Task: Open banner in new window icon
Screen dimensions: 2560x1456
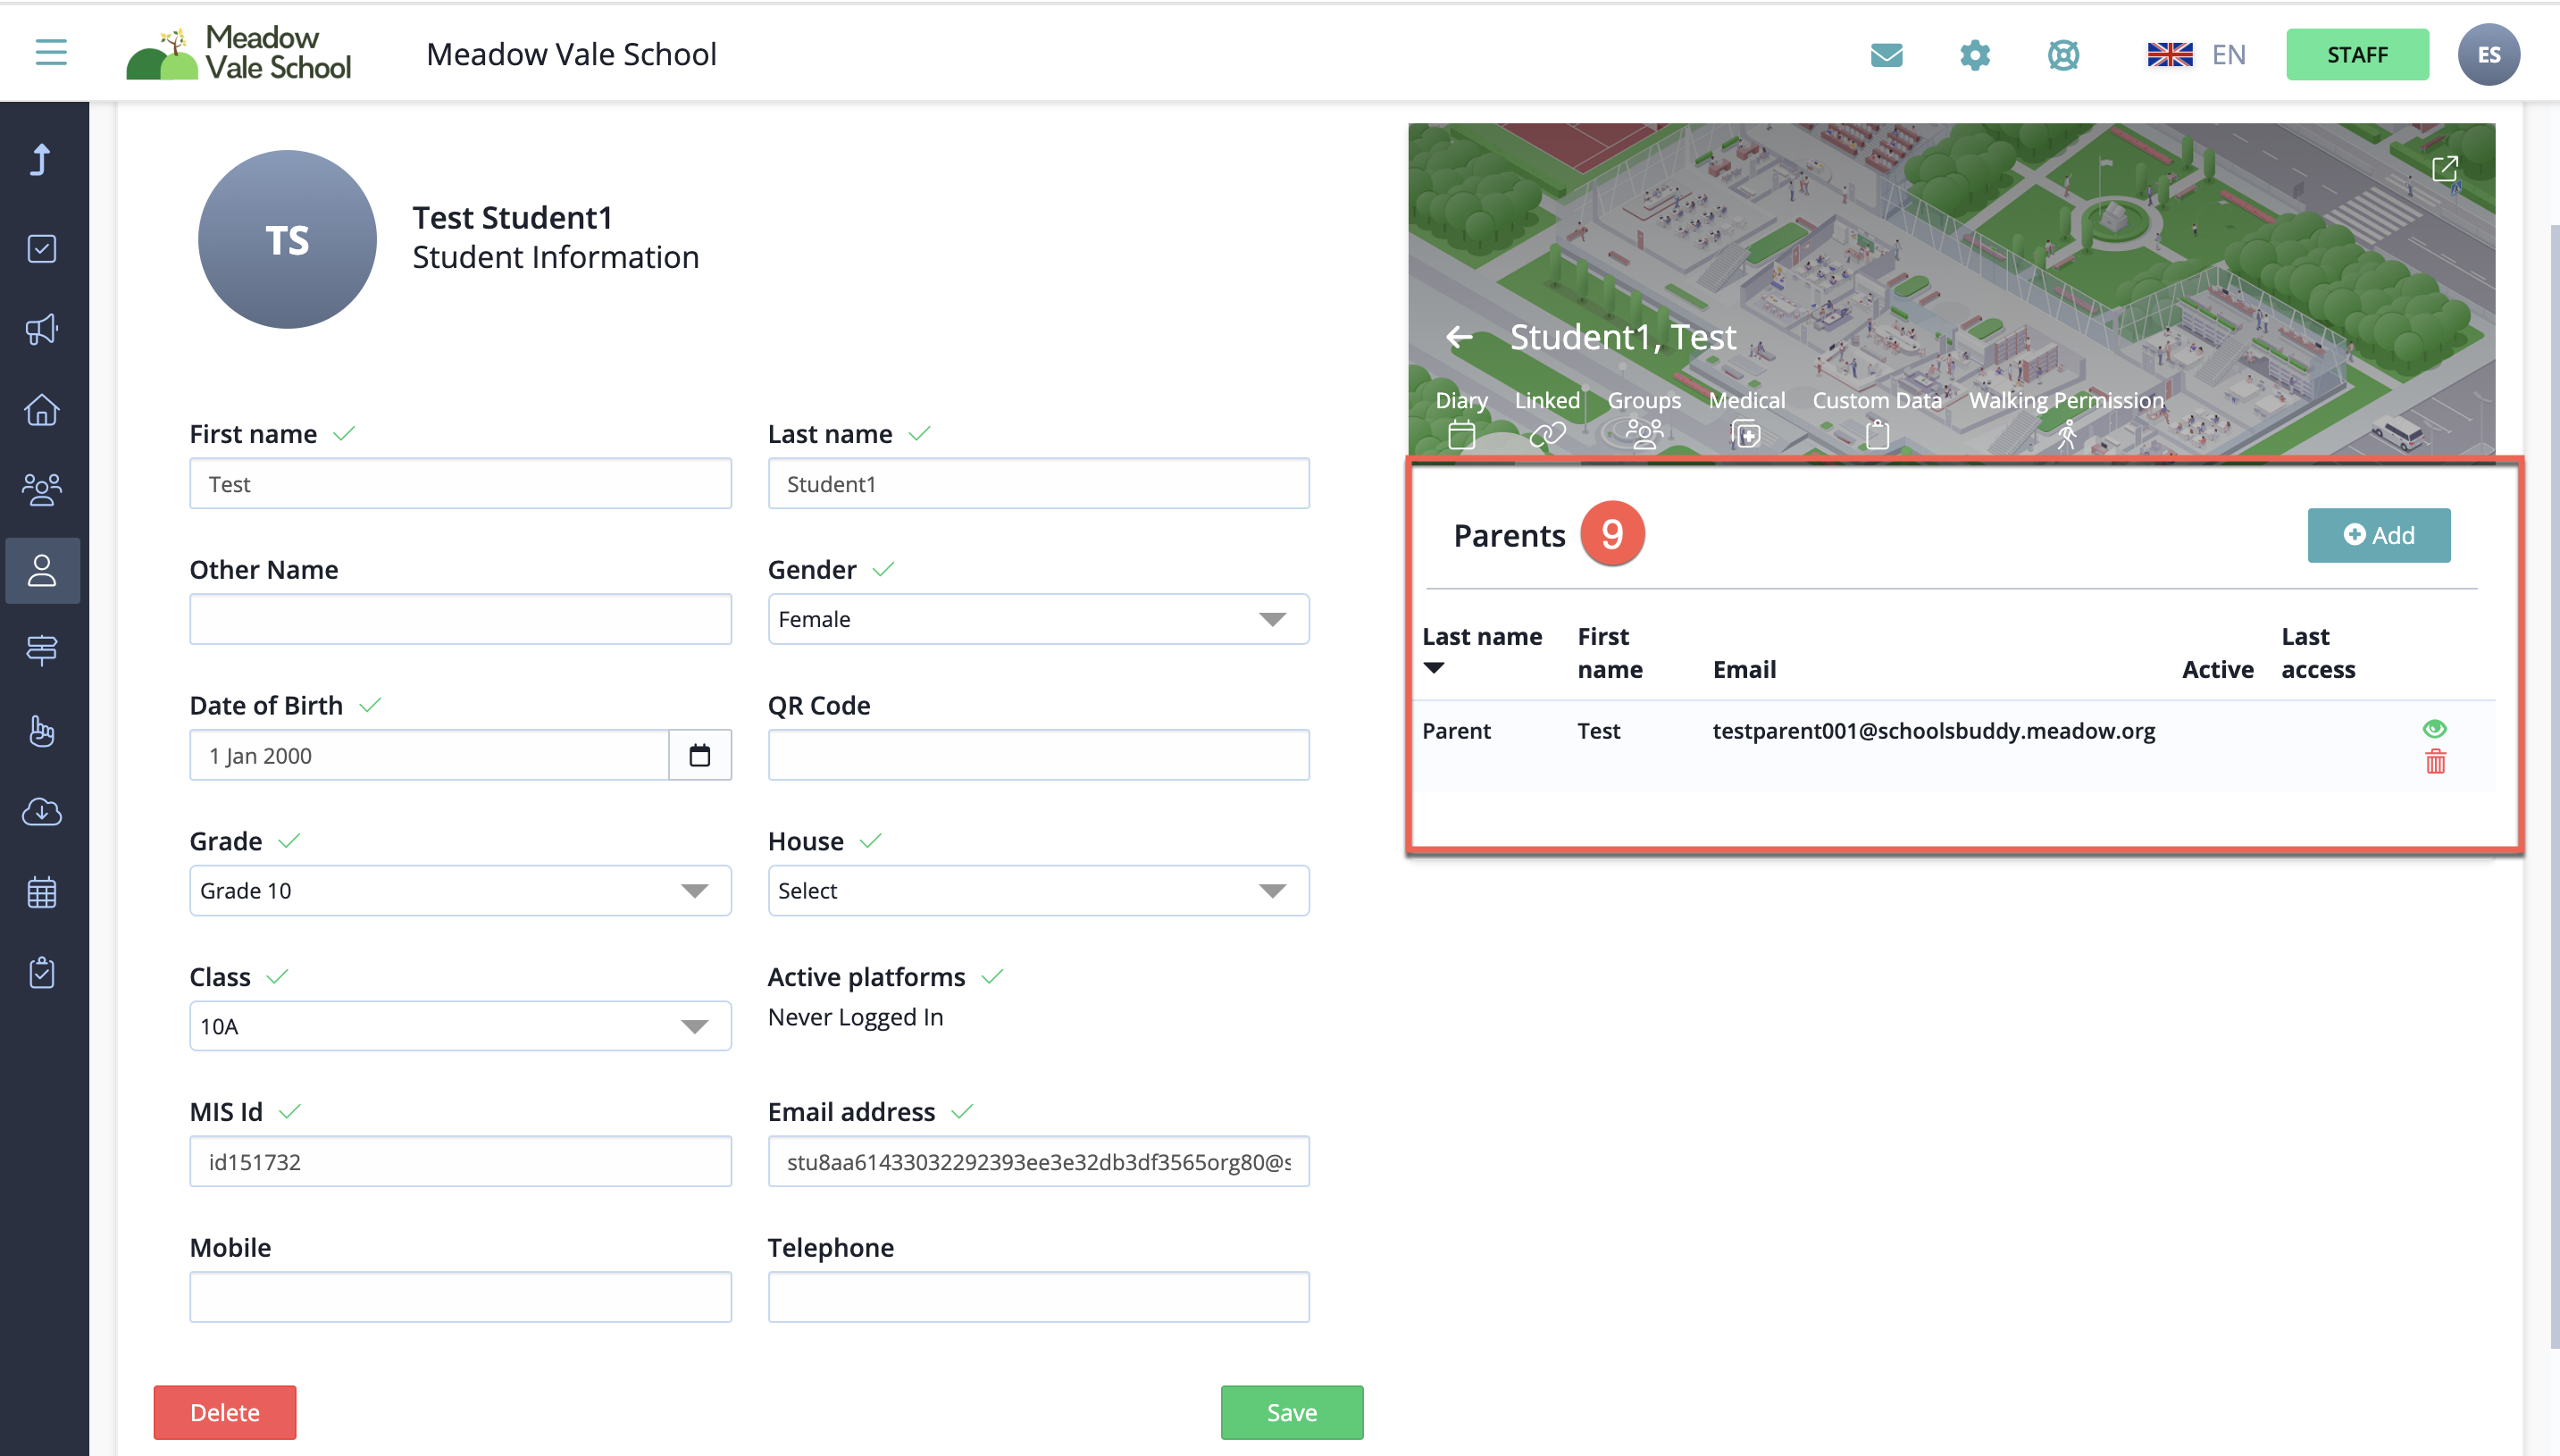Action: [2444, 169]
